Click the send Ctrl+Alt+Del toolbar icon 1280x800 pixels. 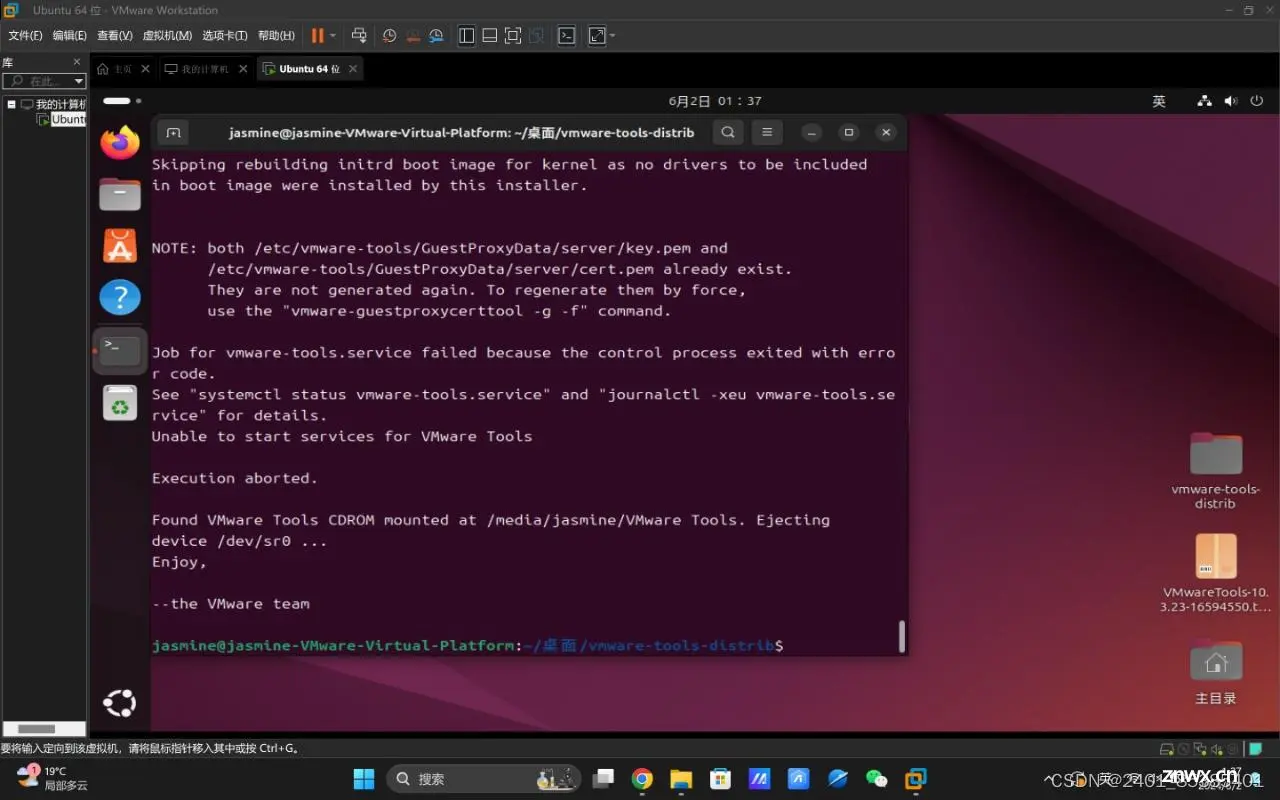359,35
